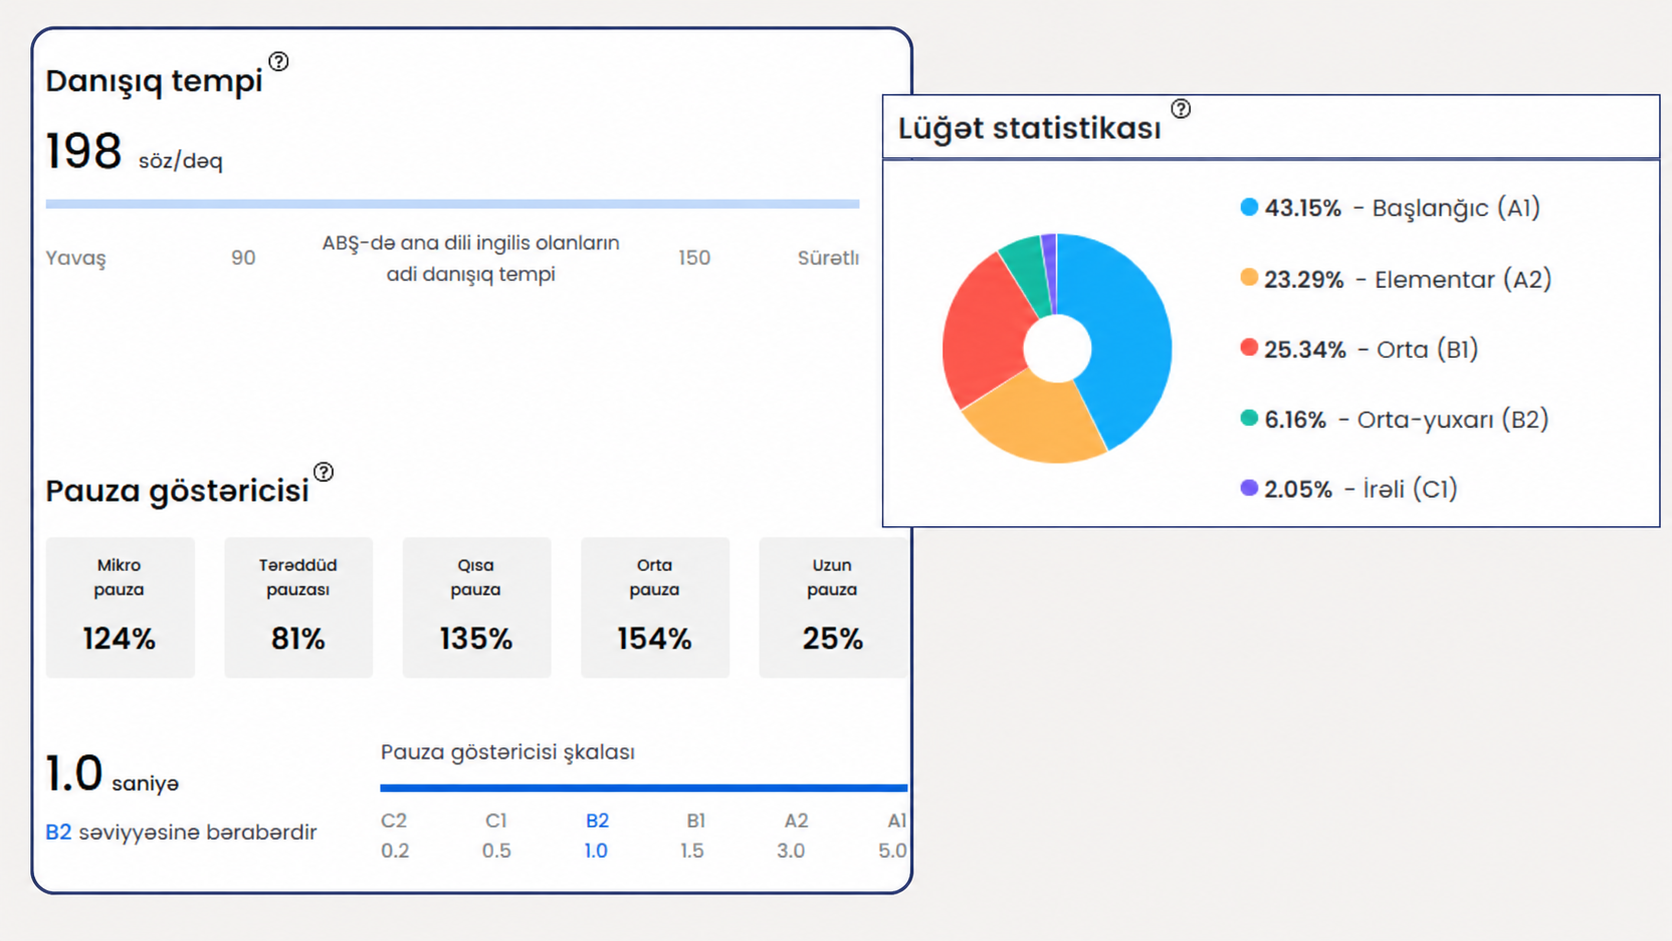Open help icon beside Danışıq tempi
The width and height of the screenshot is (1672, 941).
click(x=279, y=62)
